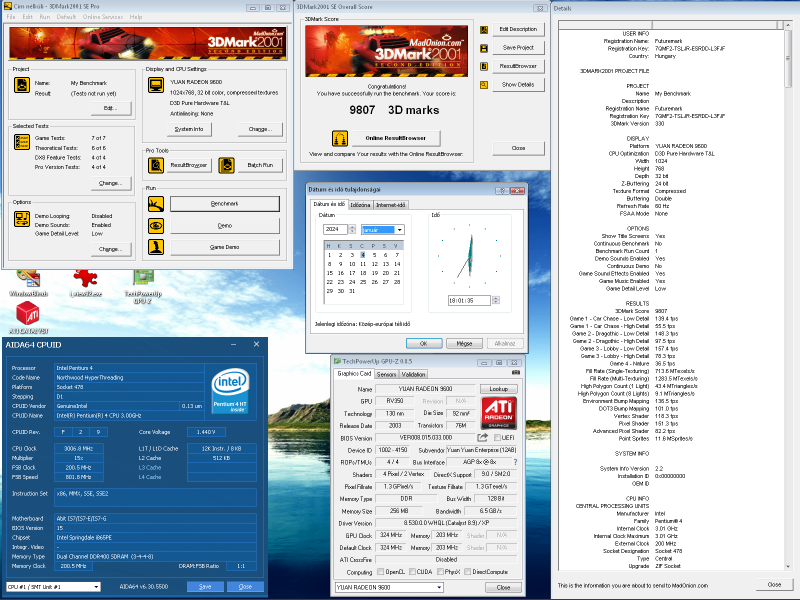This screenshot has height=600, width=800.
Task: Switch to the Sensors tab in GPU-Z
Action: (x=386, y=374)
